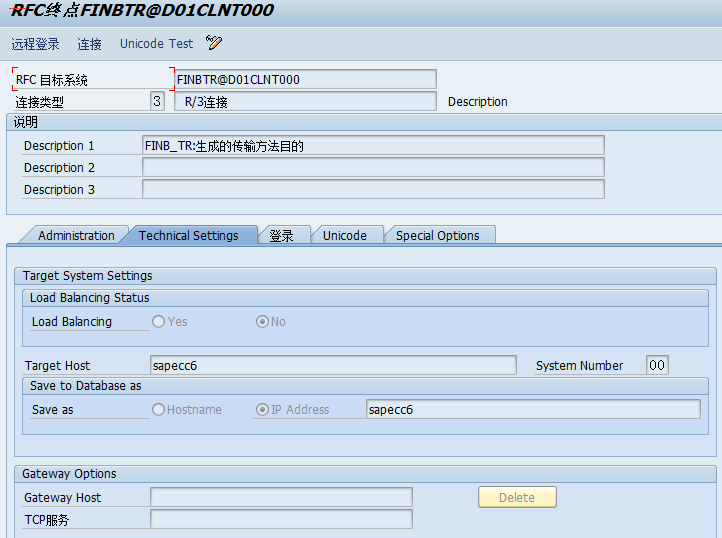The image size is (722, 538).
Task: Click the Target System Settings header
Action: [365, 276]
